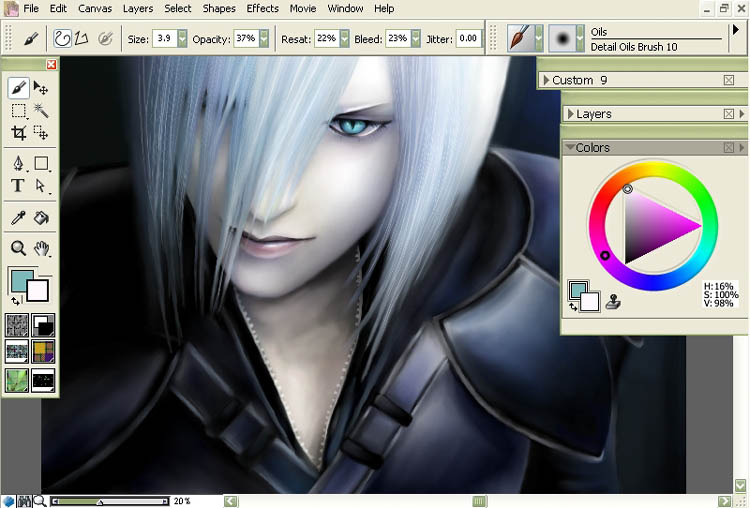Select the Layer Adjuster tool
The image size is (750, 508).
41,88
